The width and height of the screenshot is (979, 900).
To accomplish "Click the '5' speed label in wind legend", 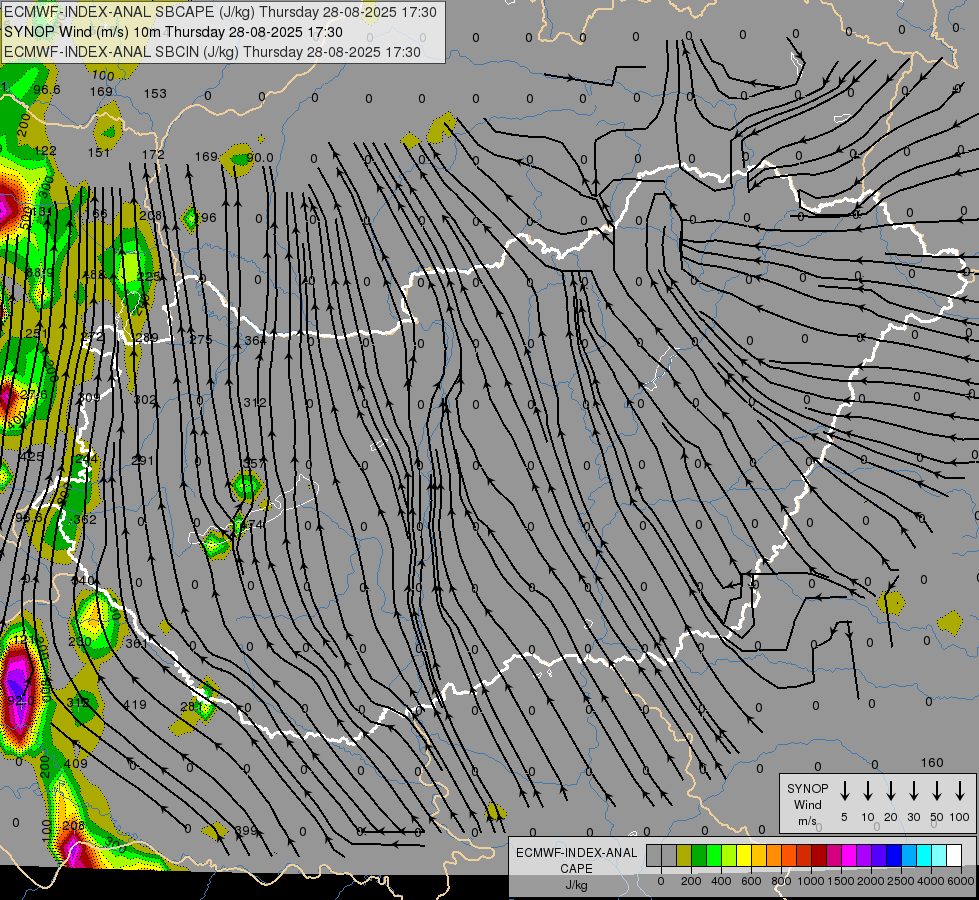I will [844, 817].
